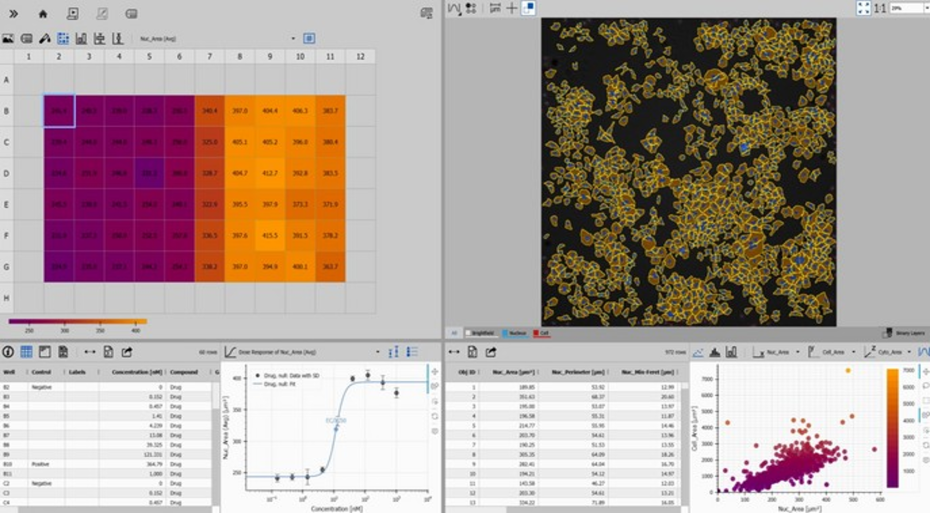Sort by Control column header
This screenshot has width=930, height=513.
[42, 372]
